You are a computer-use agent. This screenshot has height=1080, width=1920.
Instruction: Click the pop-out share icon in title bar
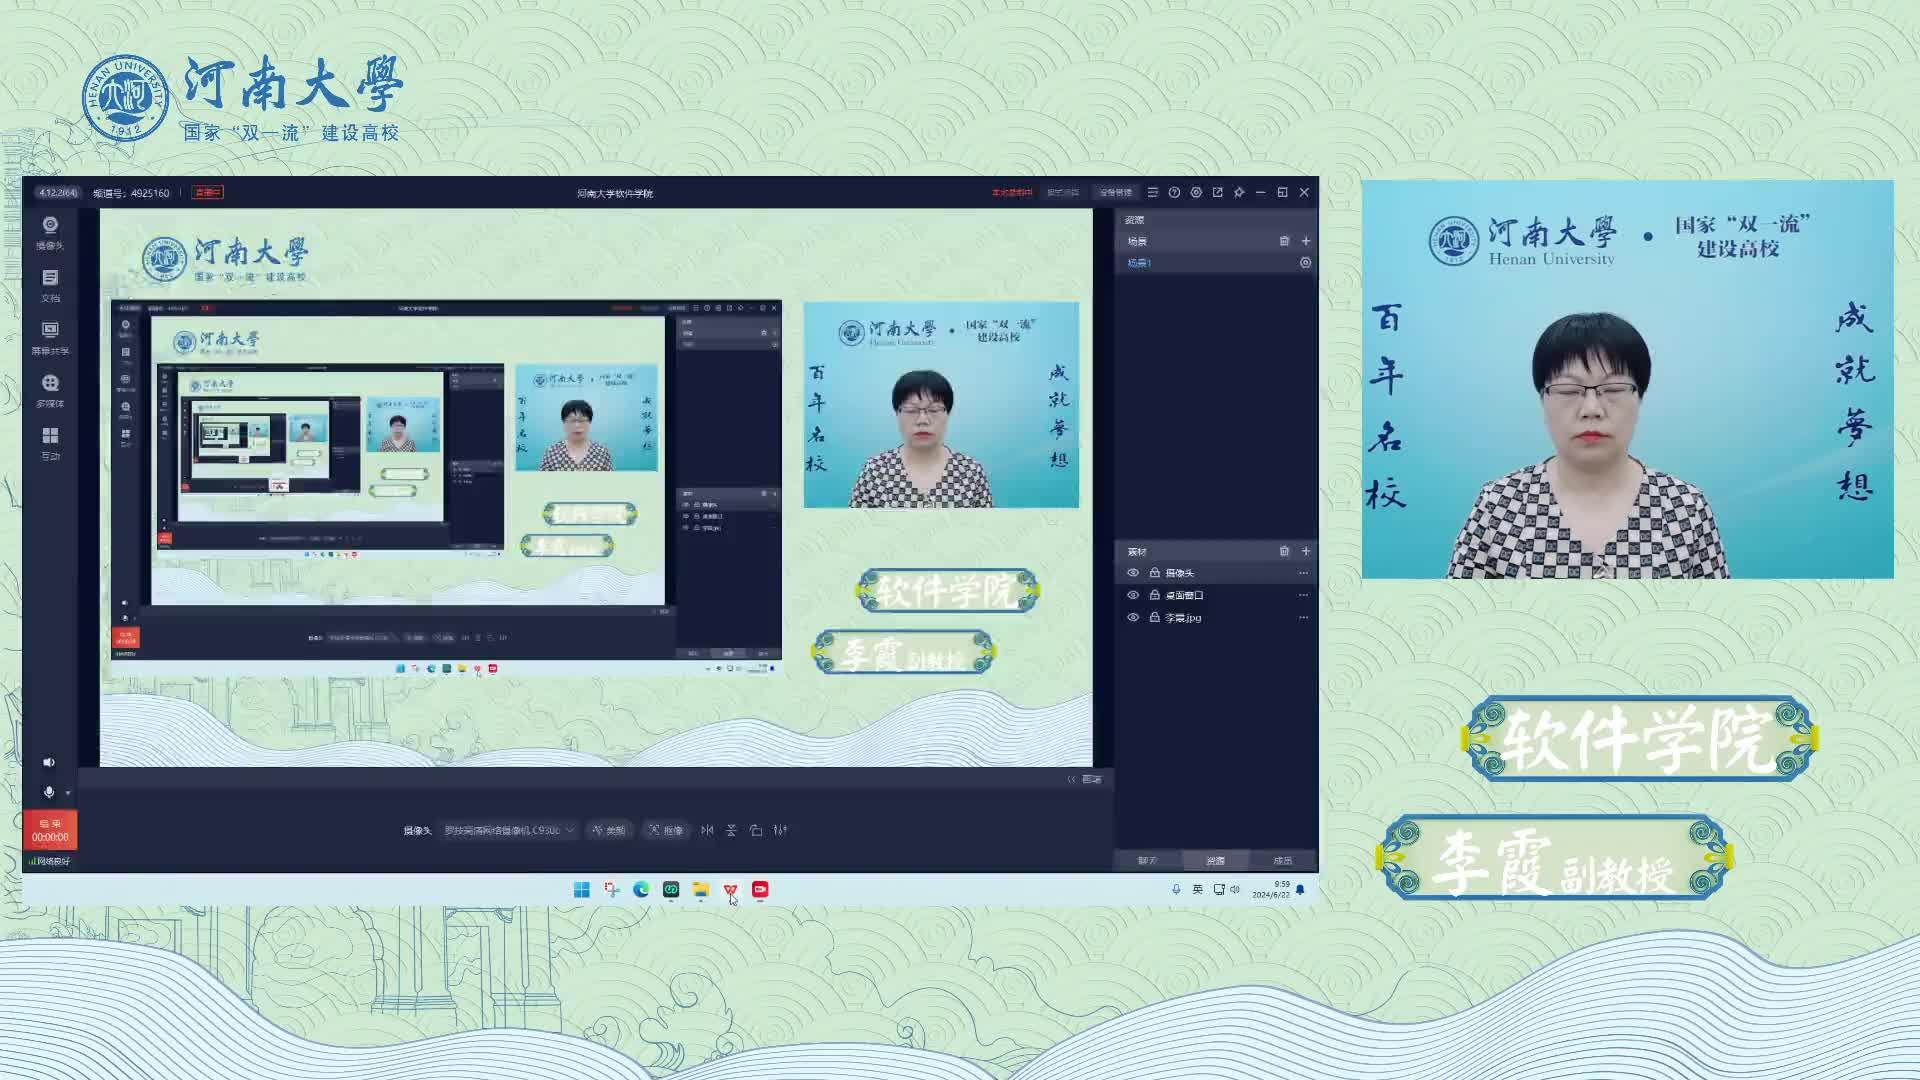[x=1217, y=192]
